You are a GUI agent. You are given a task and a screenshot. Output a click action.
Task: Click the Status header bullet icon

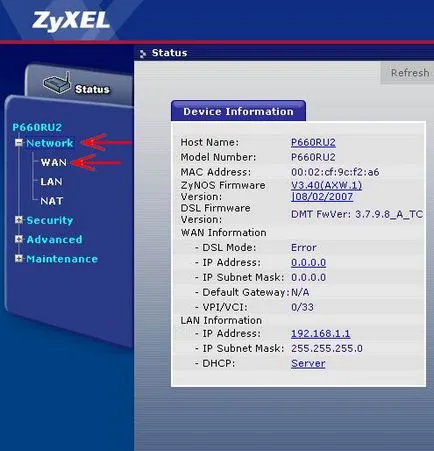pos(143,53)
